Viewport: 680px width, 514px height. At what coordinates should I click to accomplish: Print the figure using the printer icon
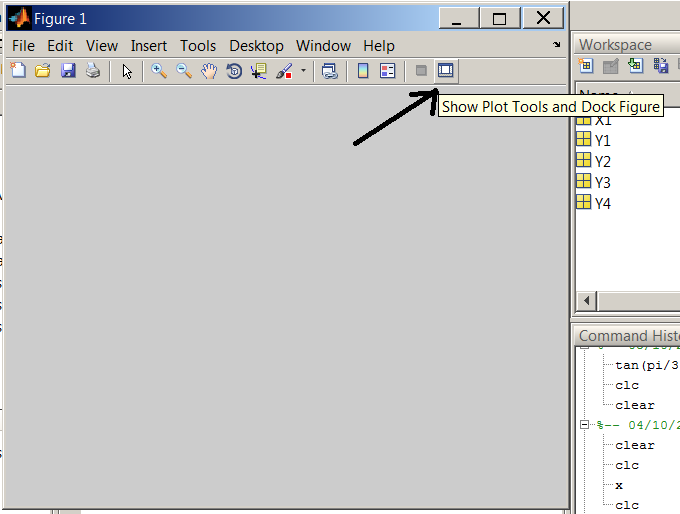click(x=93, y=71)
